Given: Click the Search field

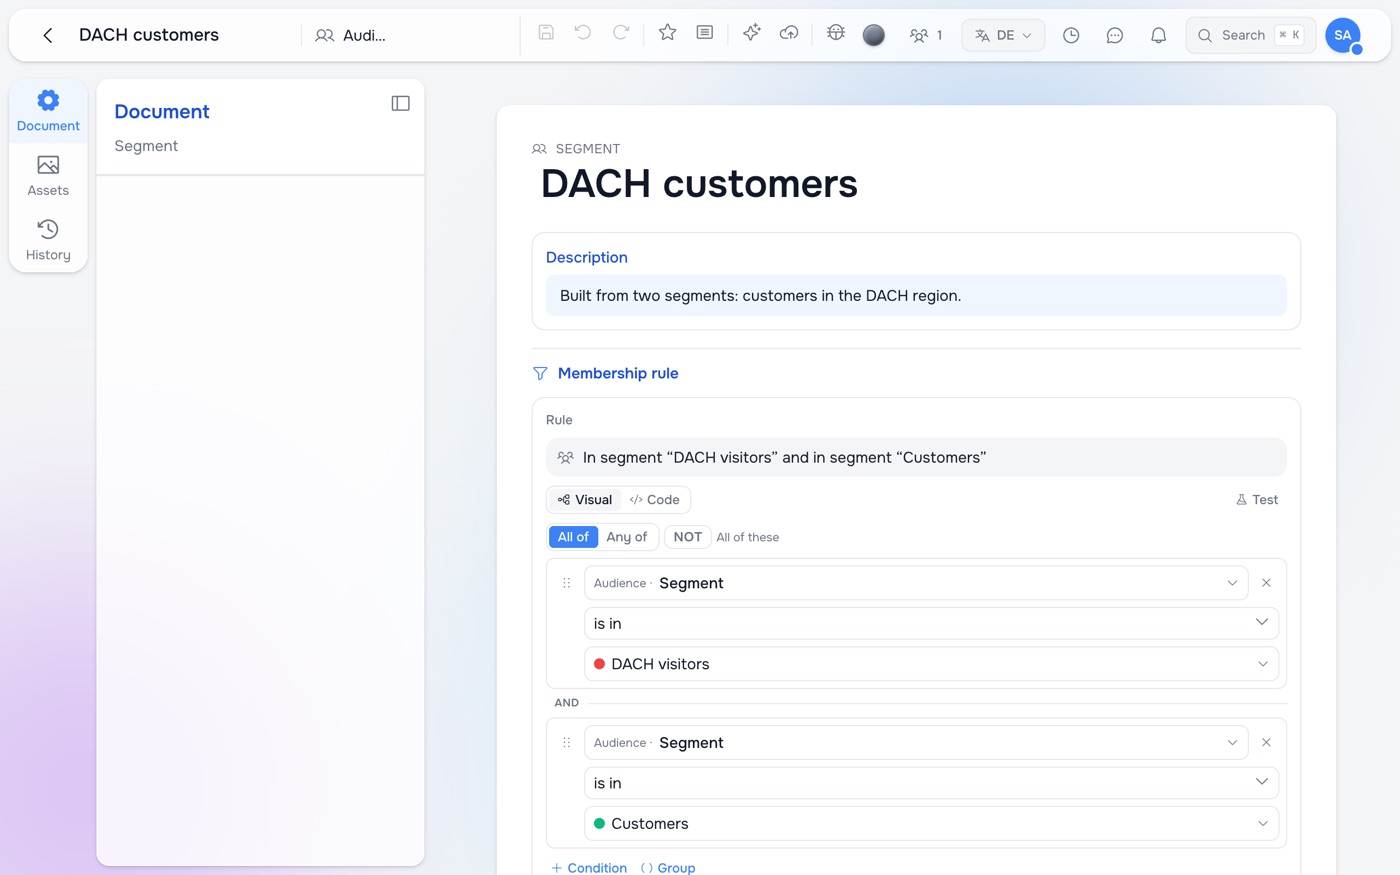Looking at the screenshot, I should coord(1250,35).
